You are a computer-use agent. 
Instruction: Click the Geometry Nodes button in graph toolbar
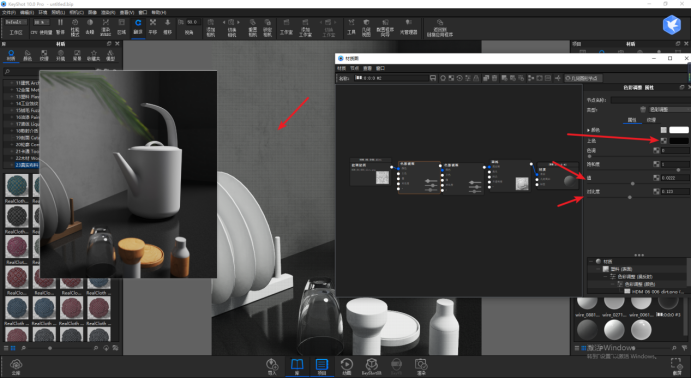pyautogui.click(x=583, y=78)
